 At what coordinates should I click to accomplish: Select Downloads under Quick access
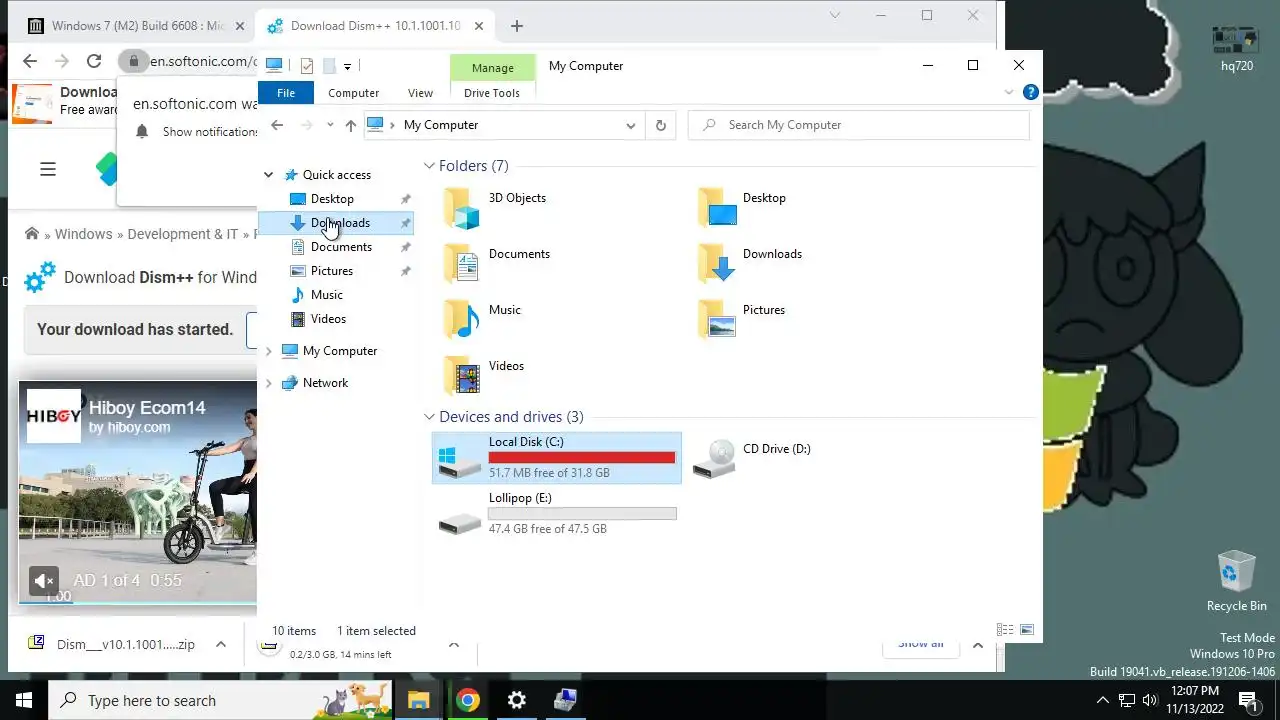(336, 223)
